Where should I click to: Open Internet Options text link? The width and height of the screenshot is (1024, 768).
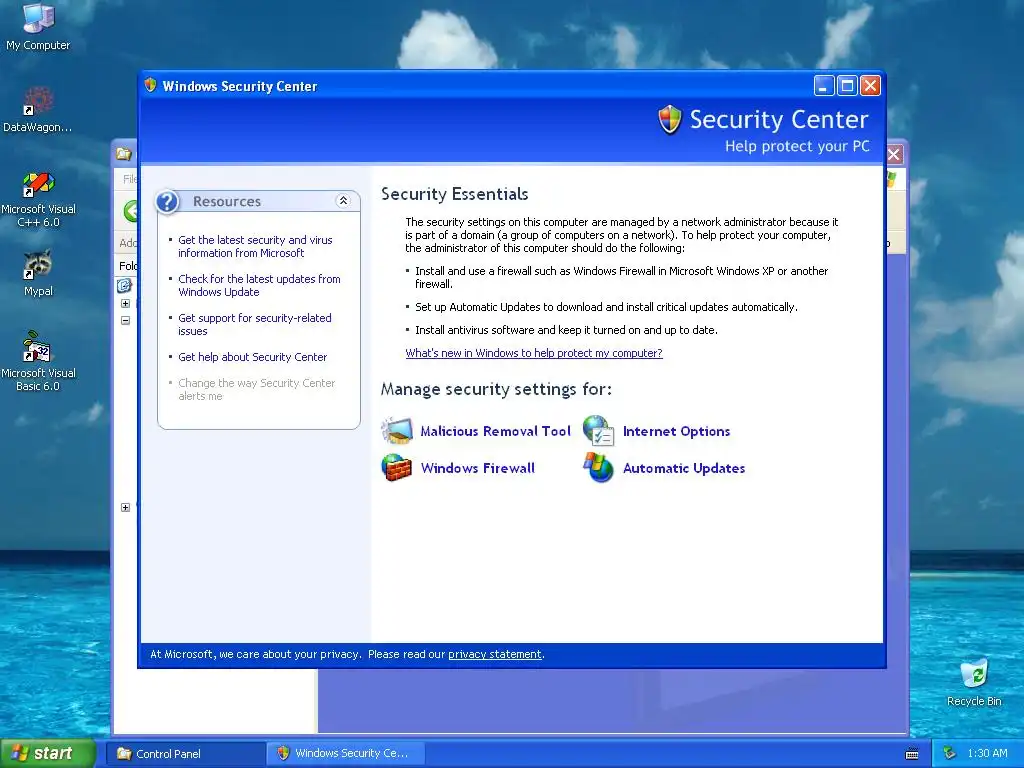click(x=677, y=431)
